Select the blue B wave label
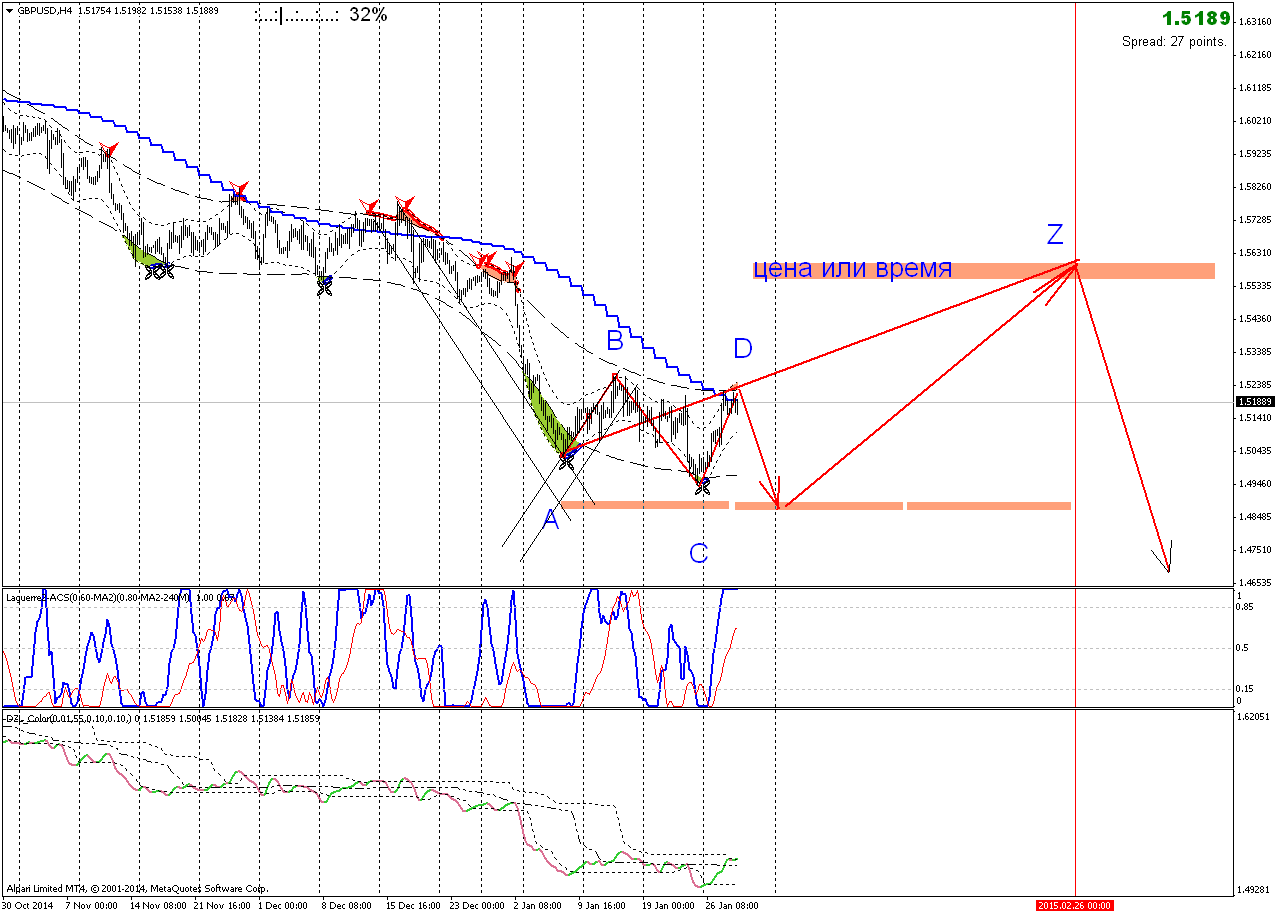 click(x=614, y=342)
